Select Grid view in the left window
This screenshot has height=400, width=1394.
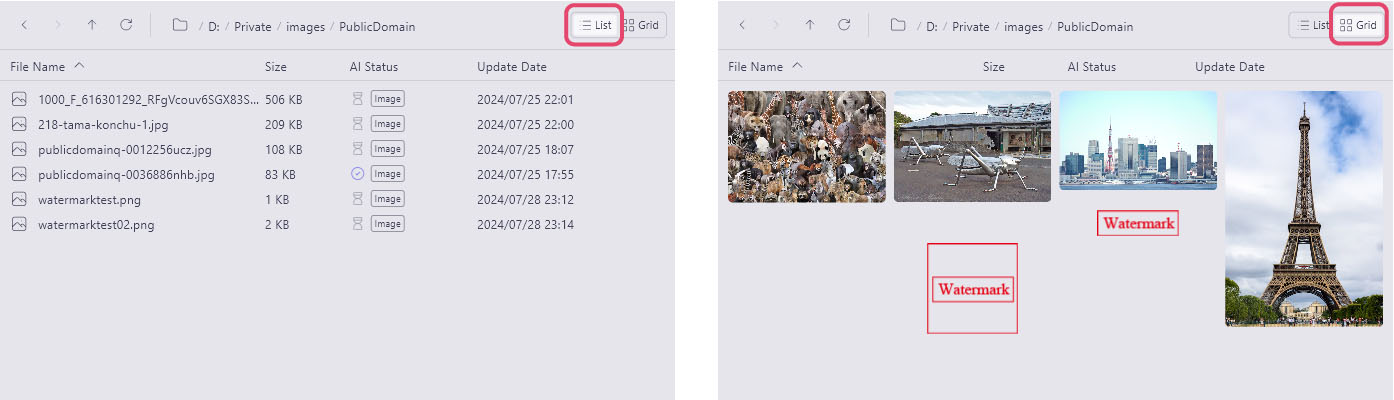pos(642,25)
